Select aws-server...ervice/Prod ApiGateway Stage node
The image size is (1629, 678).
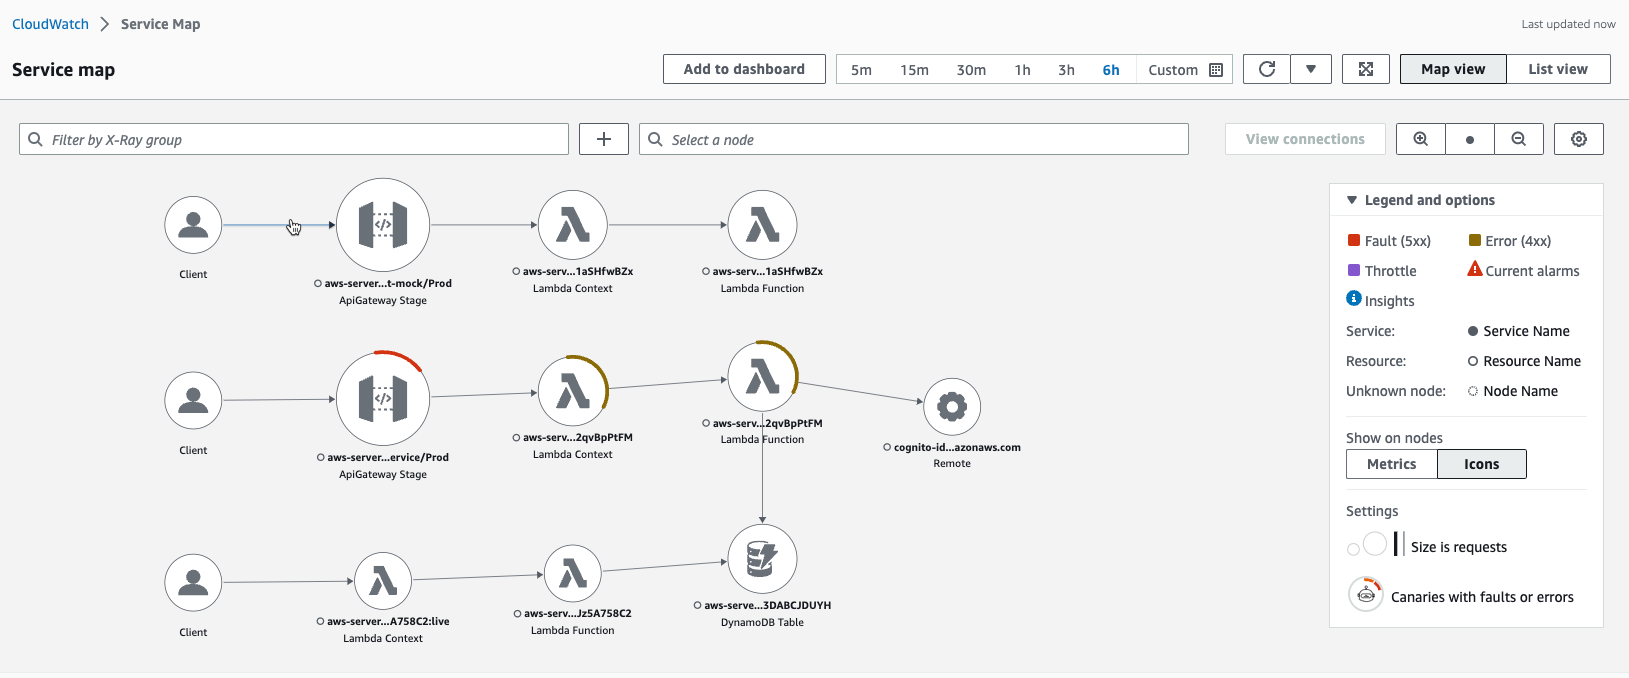383,398
